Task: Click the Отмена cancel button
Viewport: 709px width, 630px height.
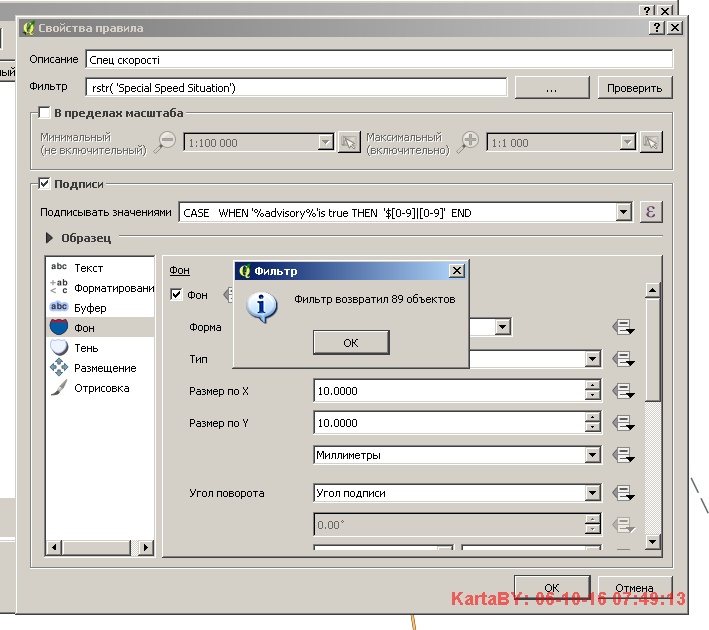Action: point(635,587)
